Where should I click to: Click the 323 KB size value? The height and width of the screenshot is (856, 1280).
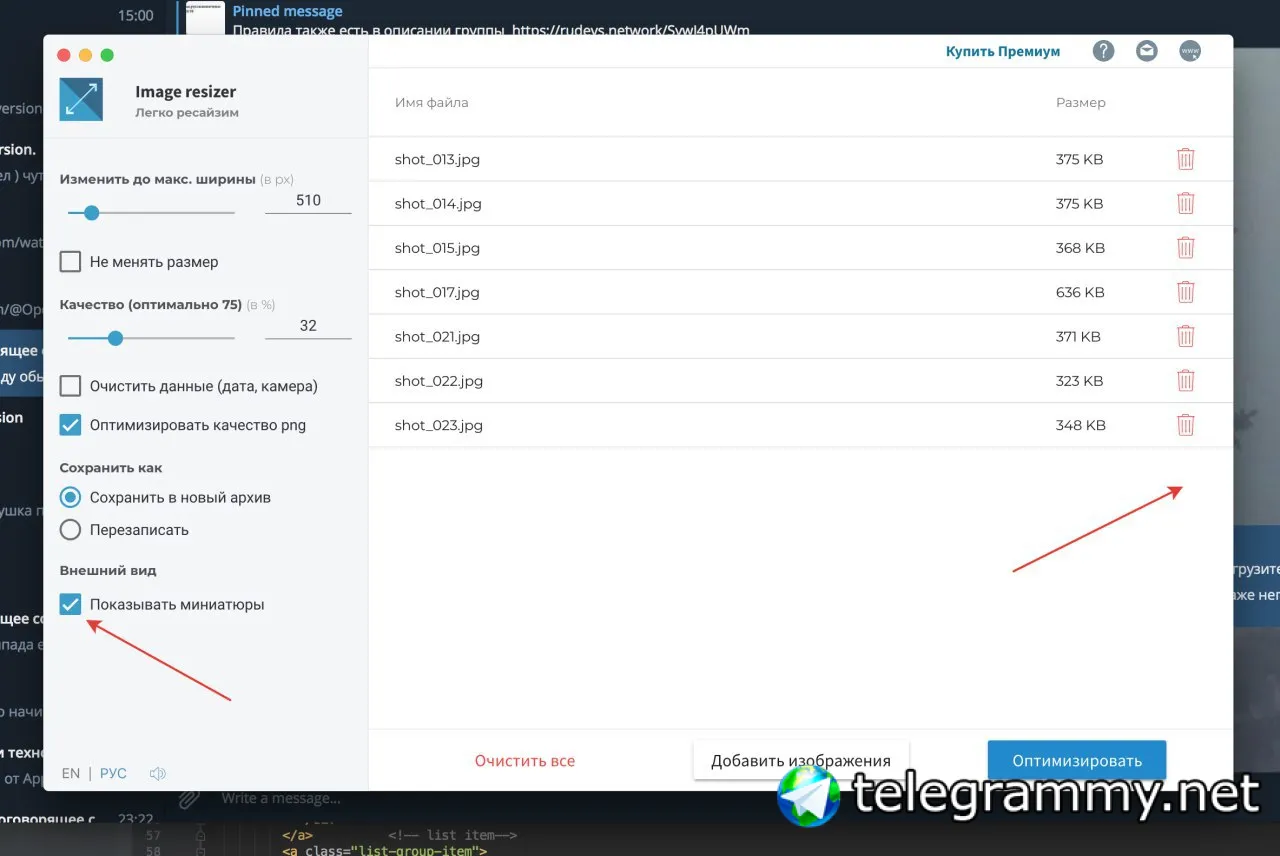(x=1079, y=381)
